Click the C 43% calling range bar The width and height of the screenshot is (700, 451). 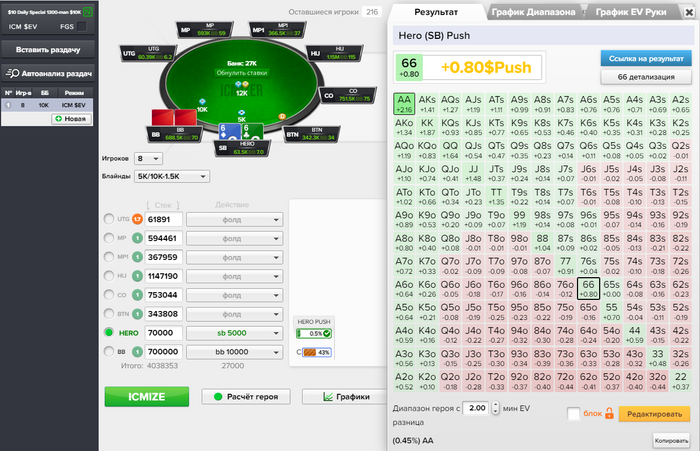tap(317, 352)
